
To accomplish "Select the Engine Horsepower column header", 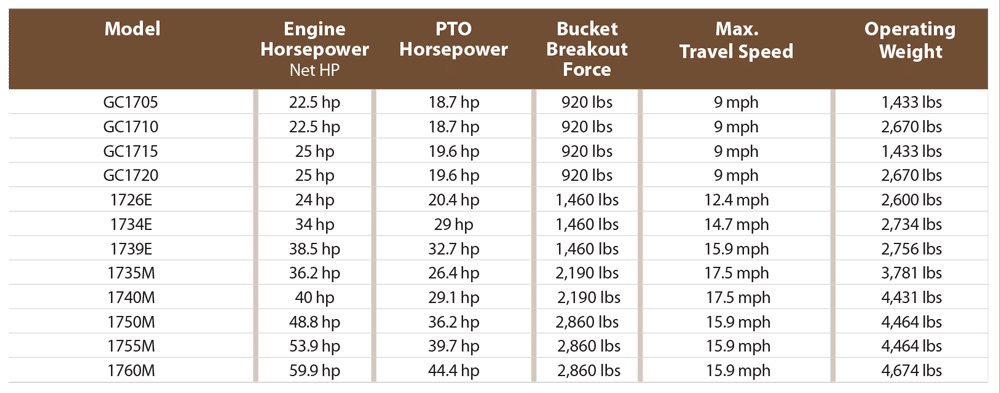I will [x=314, y=48].
